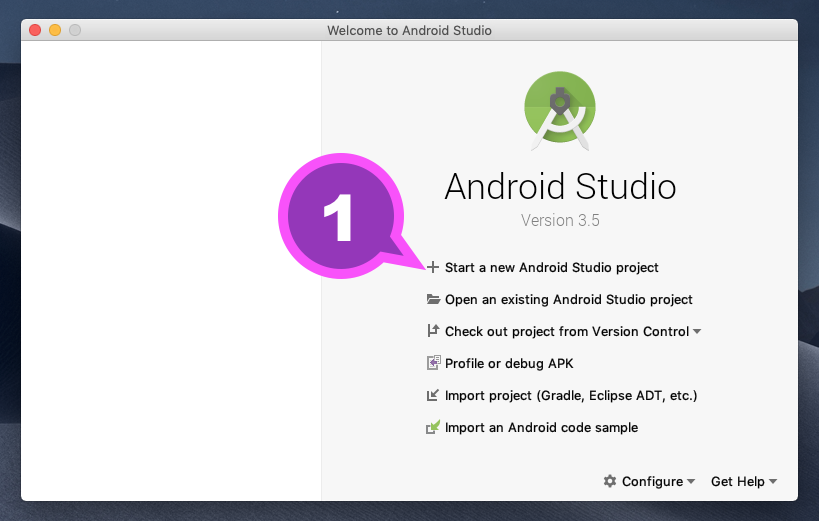819x521 pixels.
Task: Click the Profile or debug APK icon
Action: click(x=434, y=363)
